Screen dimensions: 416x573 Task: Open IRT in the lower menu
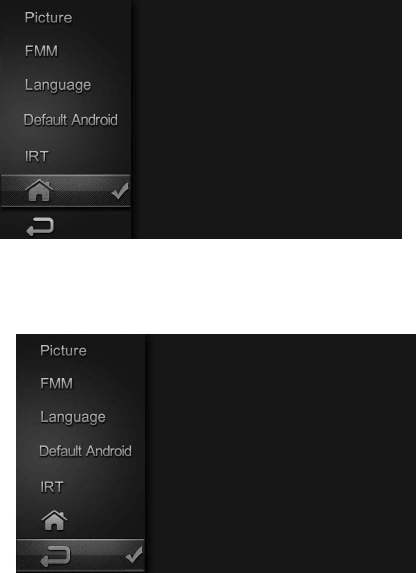(52, 487)
